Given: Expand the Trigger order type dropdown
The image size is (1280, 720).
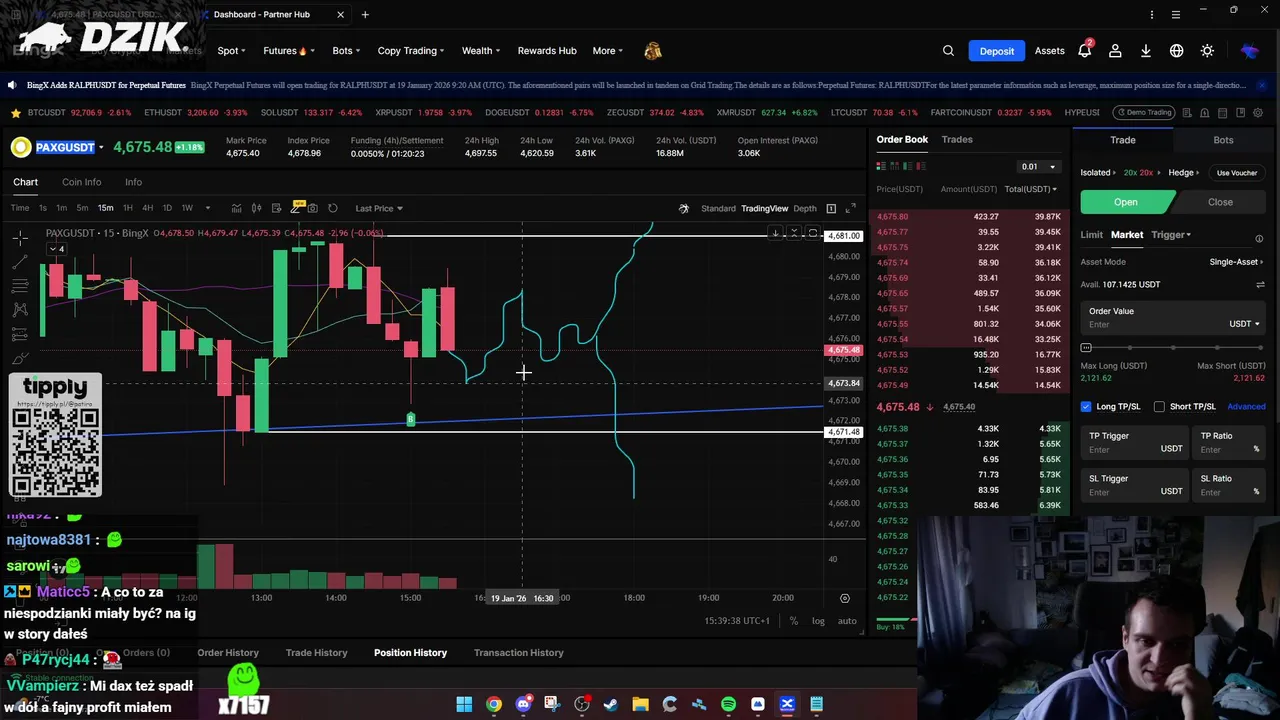Looking at the screenshot, I should [1171, 235].
